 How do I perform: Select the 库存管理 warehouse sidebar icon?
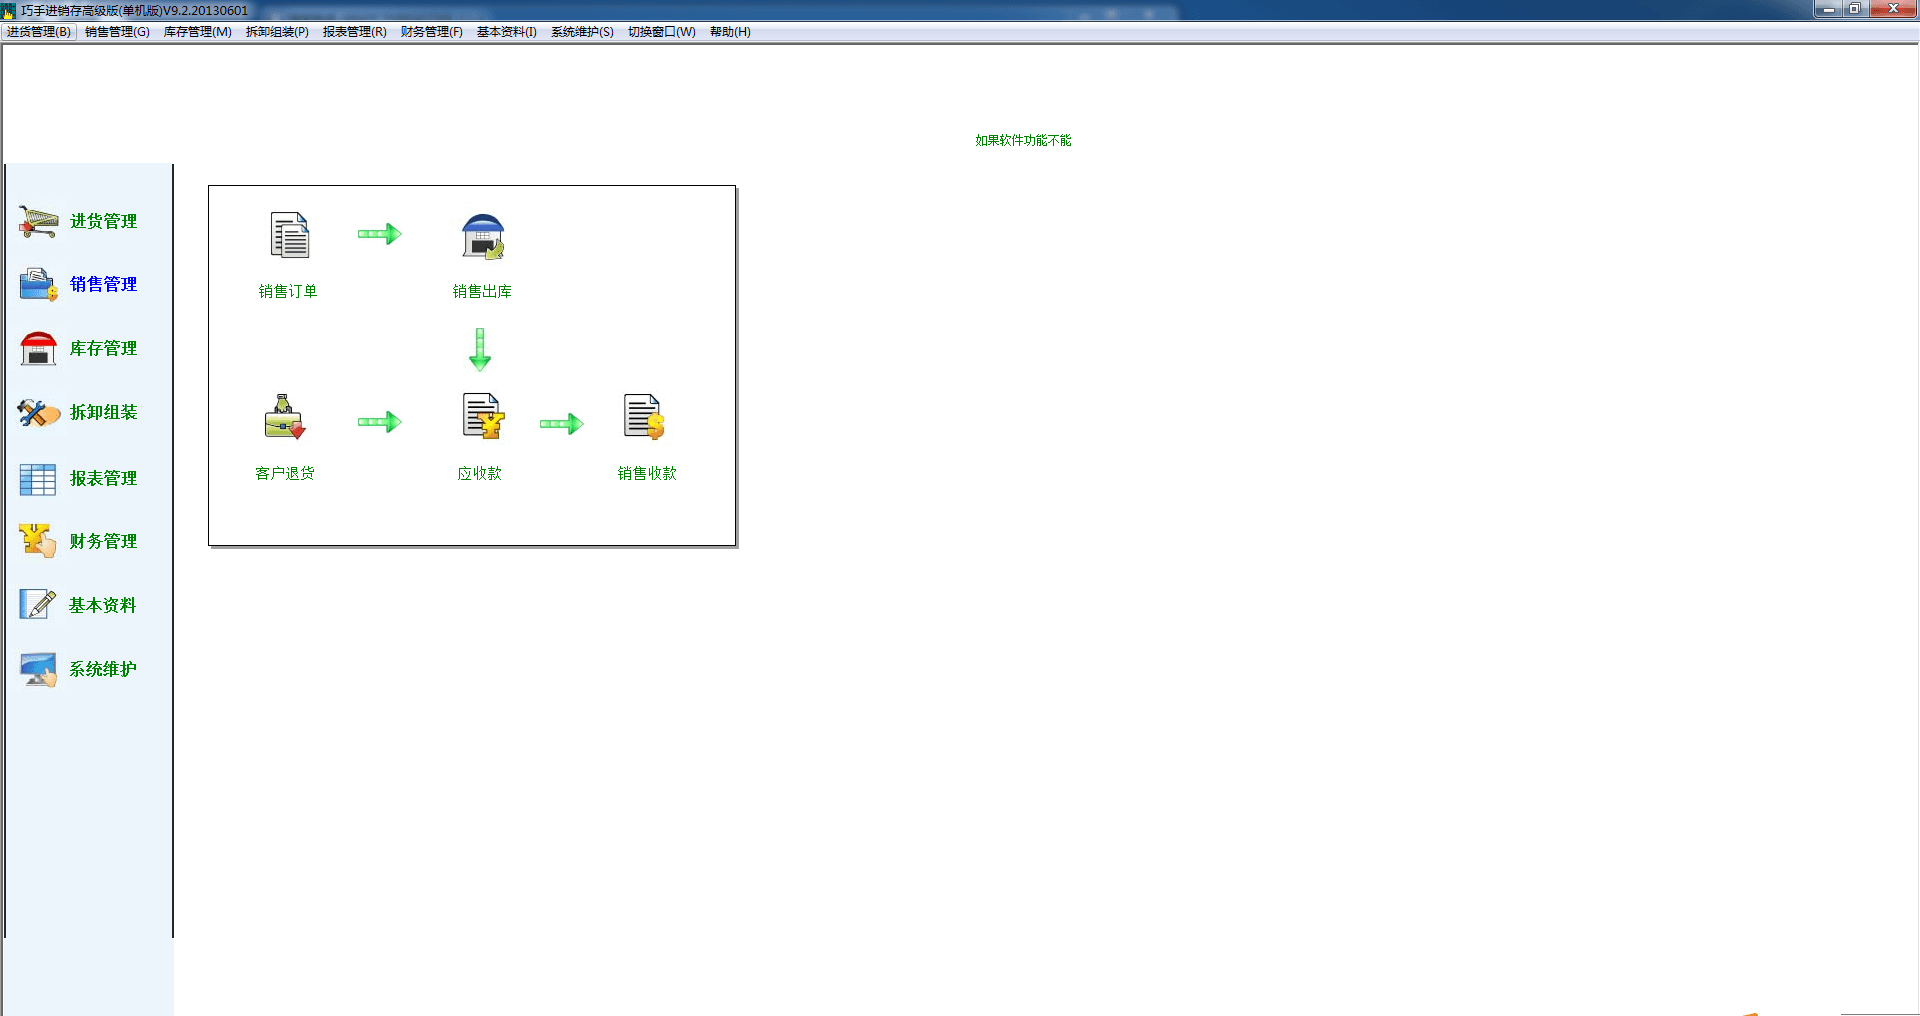tap(38, 349)
